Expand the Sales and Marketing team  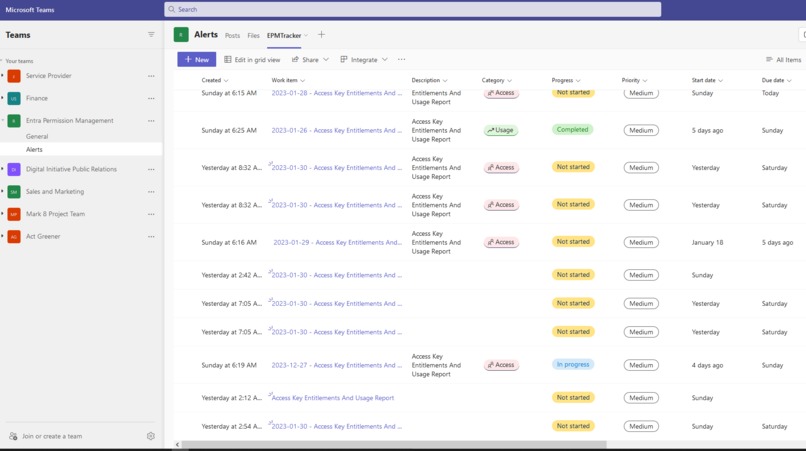3,192
